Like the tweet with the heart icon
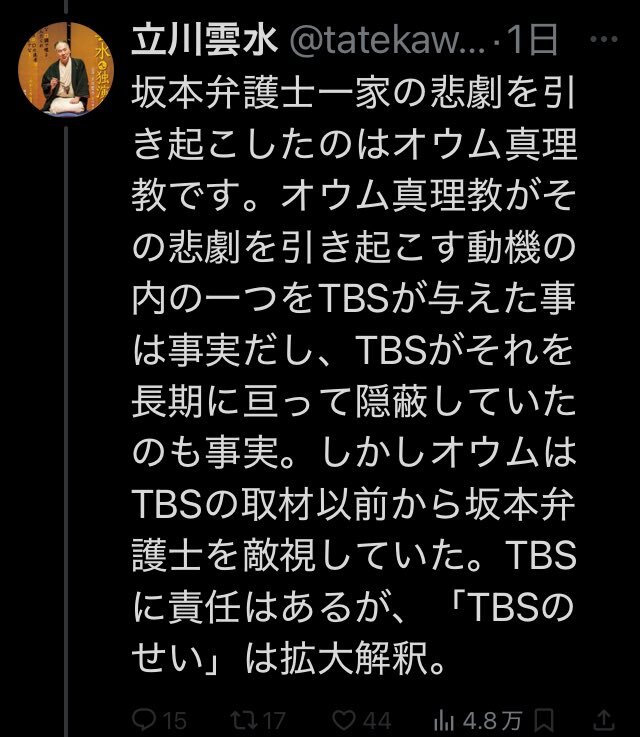This screenshot has height=737, width=640. click(344, 720)
